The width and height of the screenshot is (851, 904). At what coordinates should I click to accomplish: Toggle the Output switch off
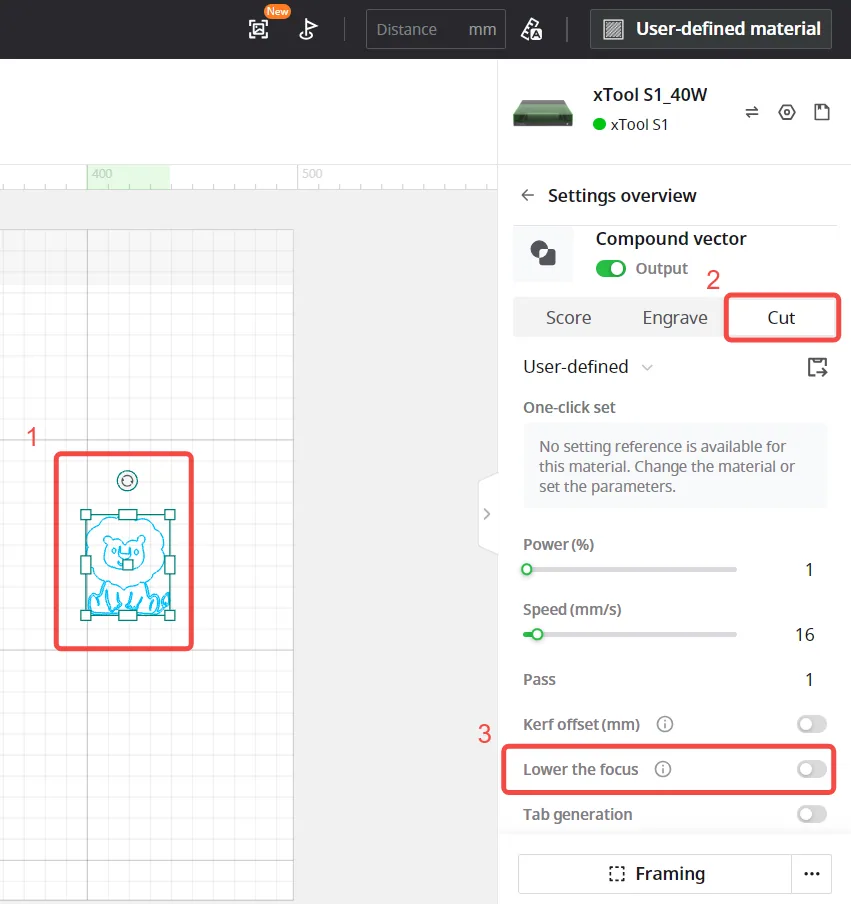(611, 269)
